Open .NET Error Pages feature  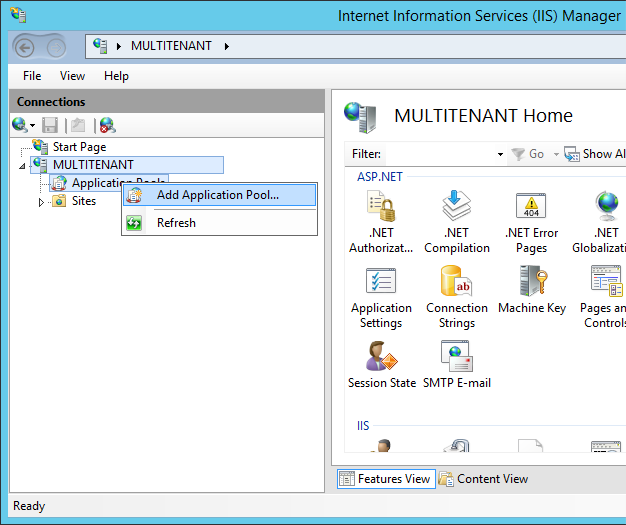(531, 222)
